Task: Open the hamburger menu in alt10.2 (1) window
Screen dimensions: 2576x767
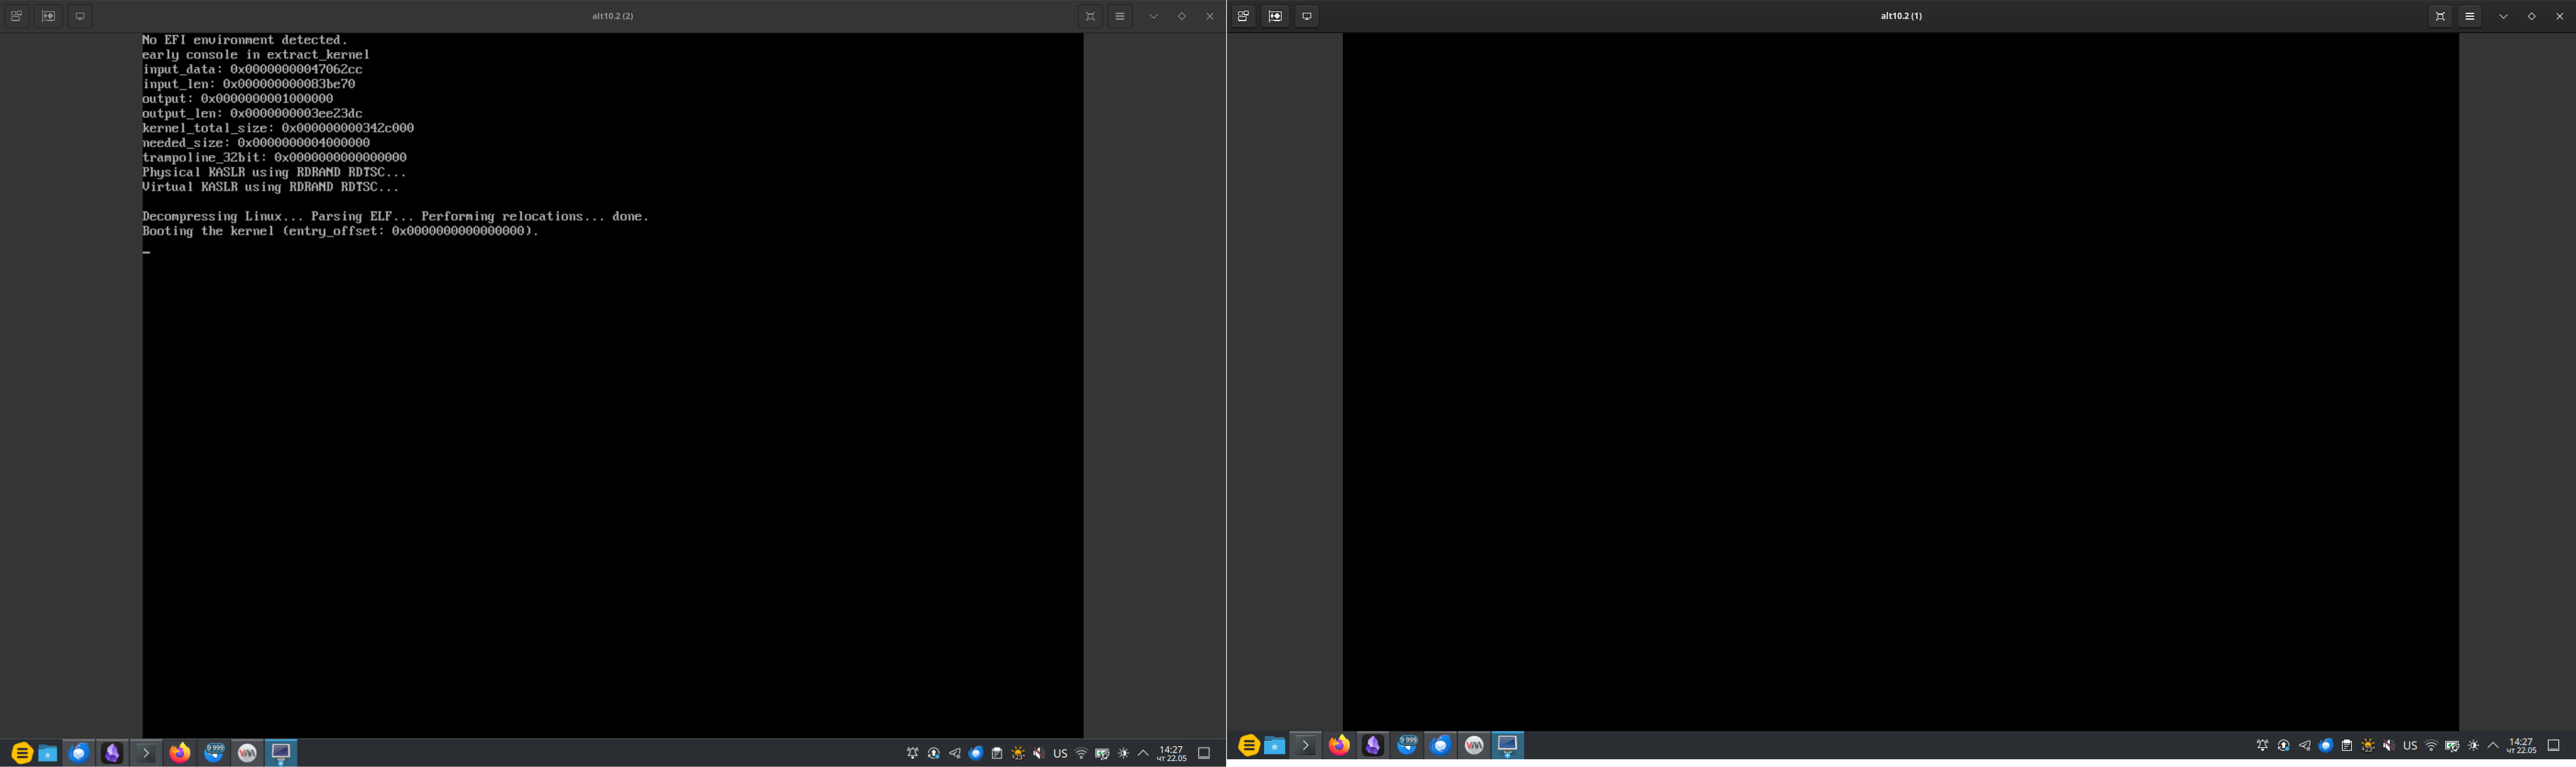Action: [2470, 16]
